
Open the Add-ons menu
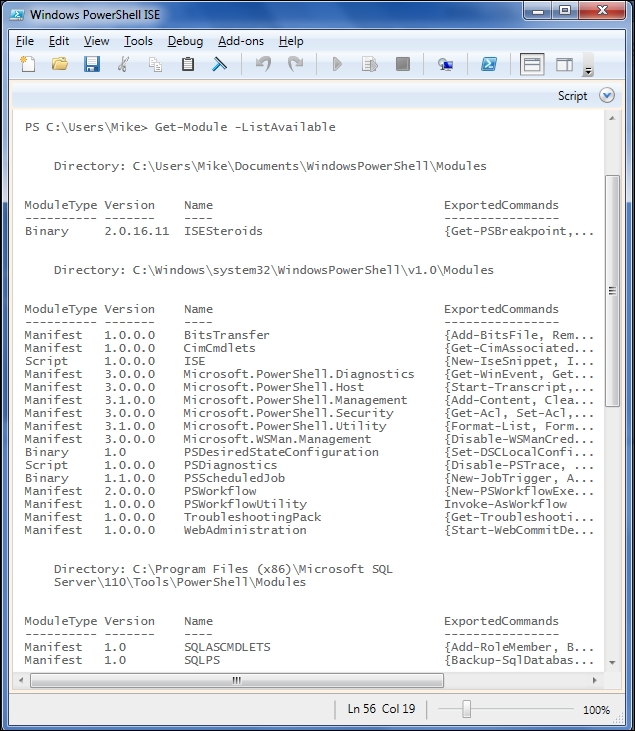point(241,41)
